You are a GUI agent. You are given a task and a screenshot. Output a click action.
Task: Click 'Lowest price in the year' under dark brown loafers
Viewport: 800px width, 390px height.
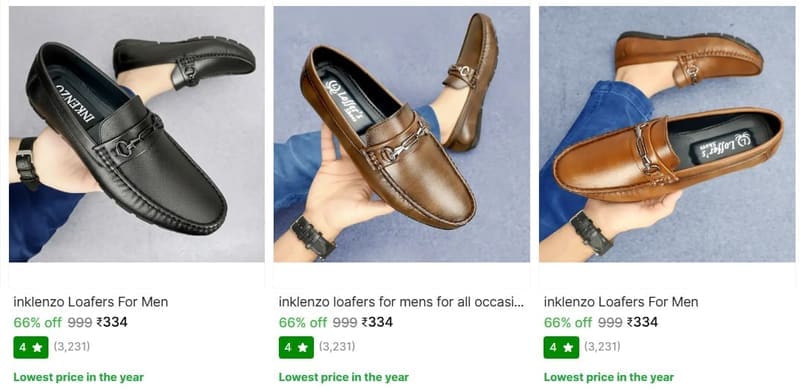tap(344, 377)
